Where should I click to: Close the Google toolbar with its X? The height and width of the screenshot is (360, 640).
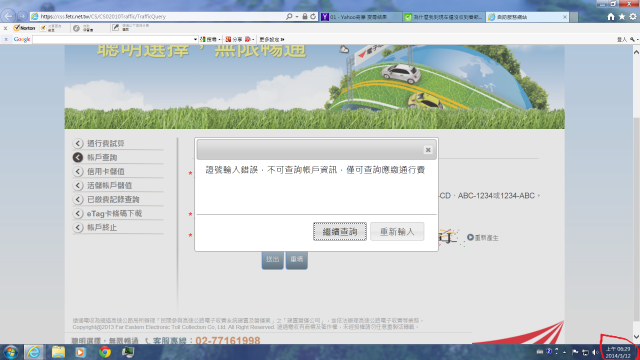6,39
